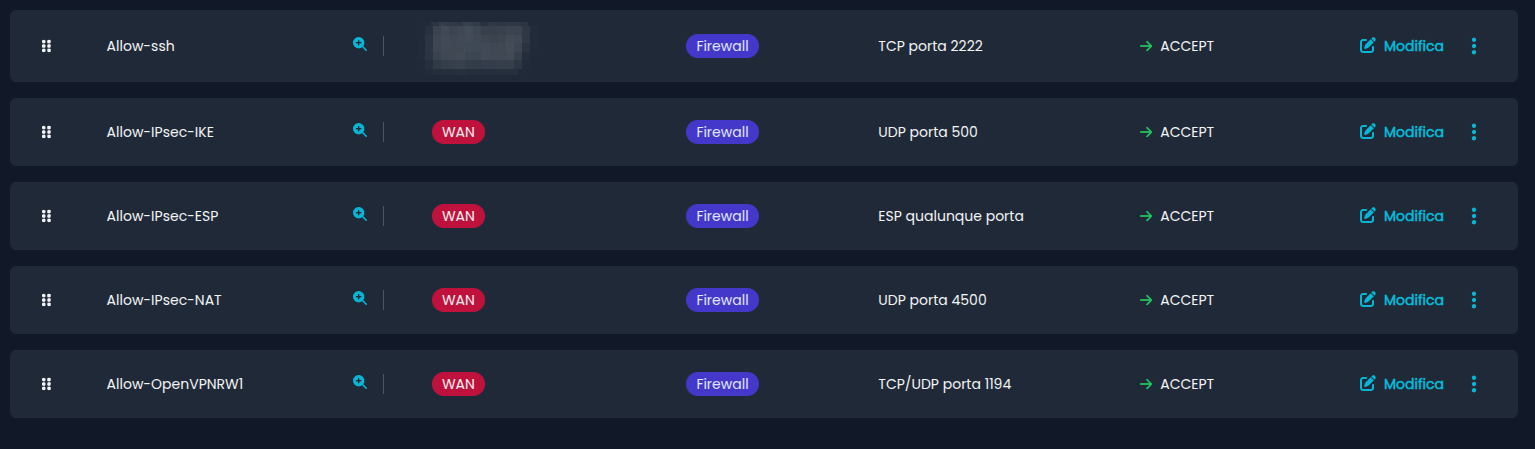The height and width of the screenshot is (449, 1535).
Task: View Allow-OpenVPNRW1 details with magnifier icon
Action: pos(360,382)
